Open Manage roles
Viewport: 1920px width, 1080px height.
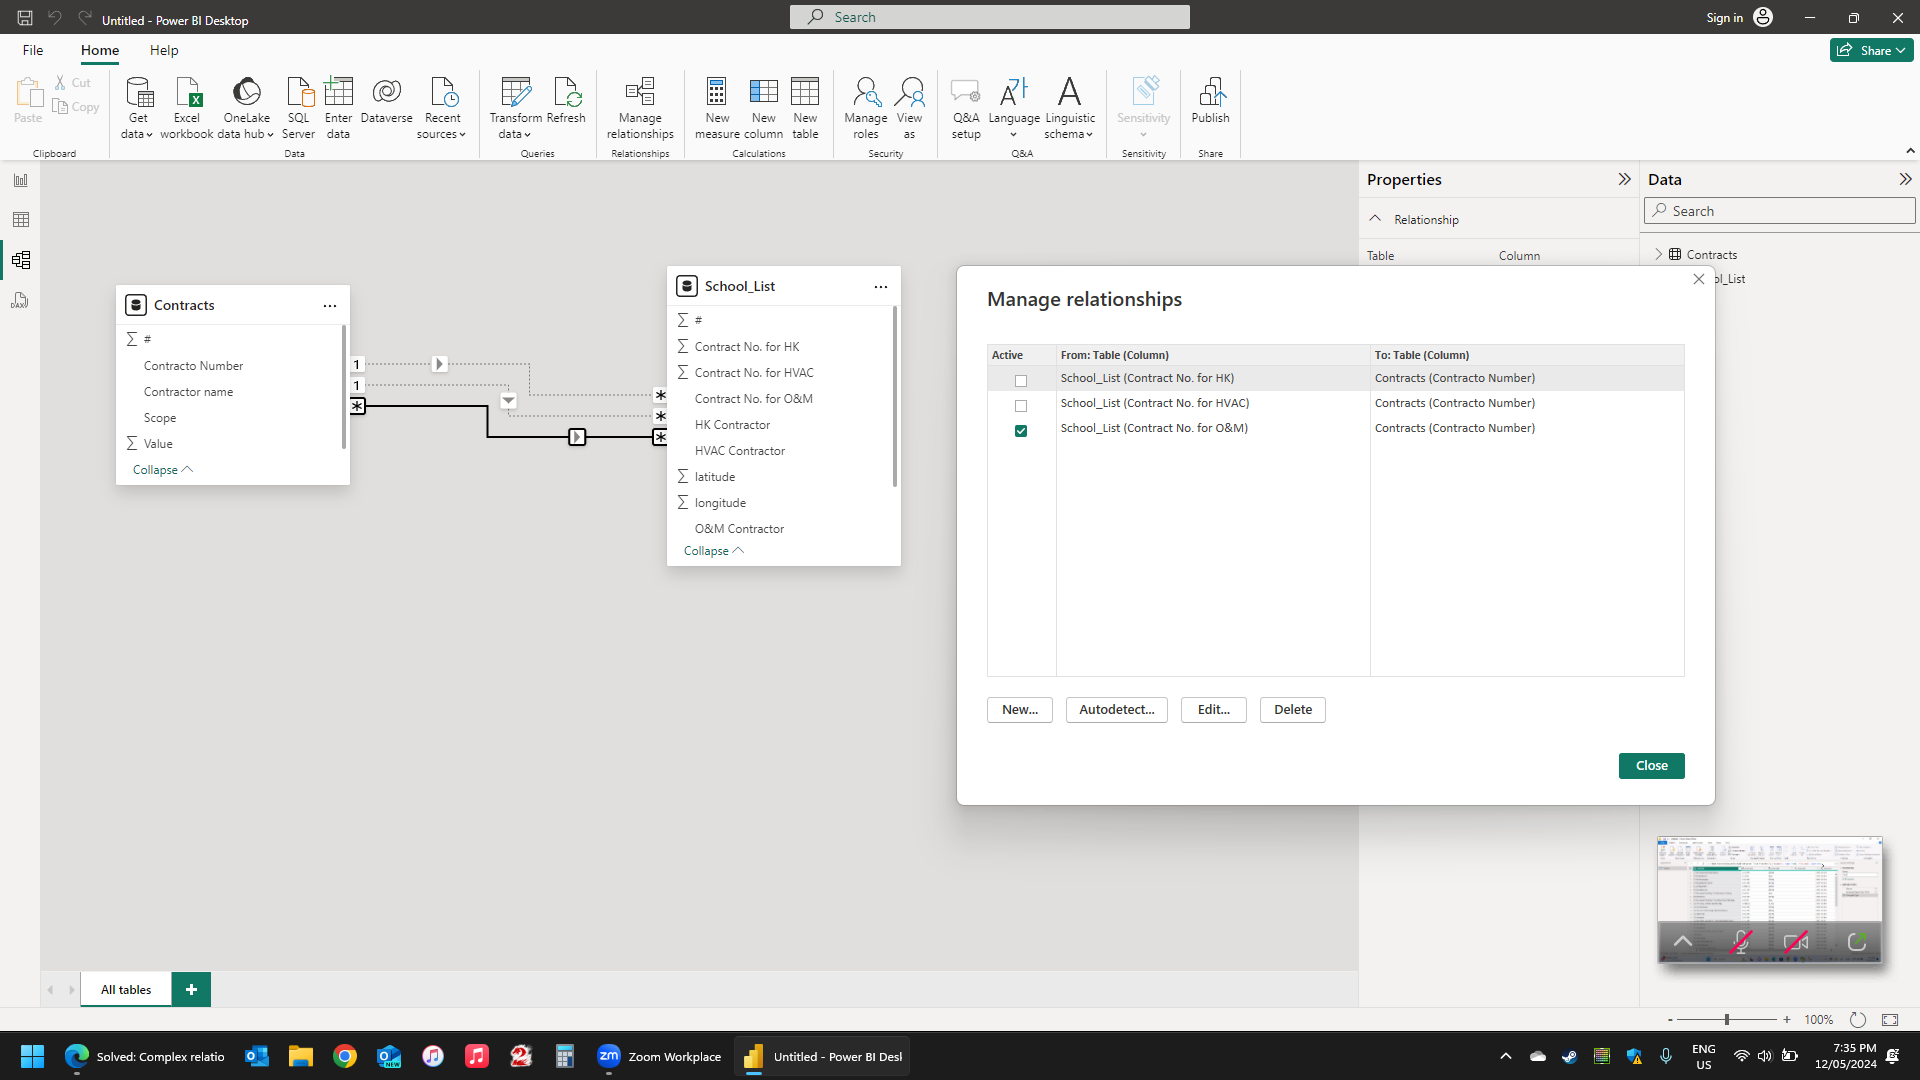tap(866, 108)
